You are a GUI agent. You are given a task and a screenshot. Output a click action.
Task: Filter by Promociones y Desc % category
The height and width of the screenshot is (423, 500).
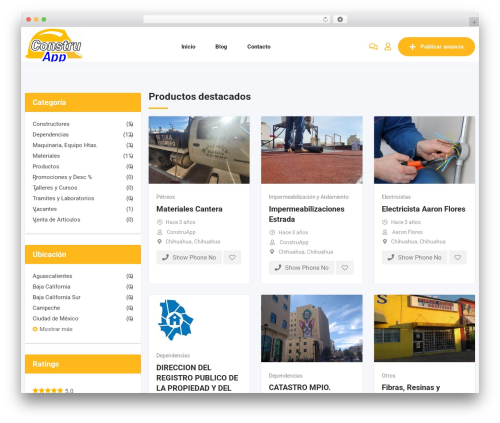tap(62, 177)
